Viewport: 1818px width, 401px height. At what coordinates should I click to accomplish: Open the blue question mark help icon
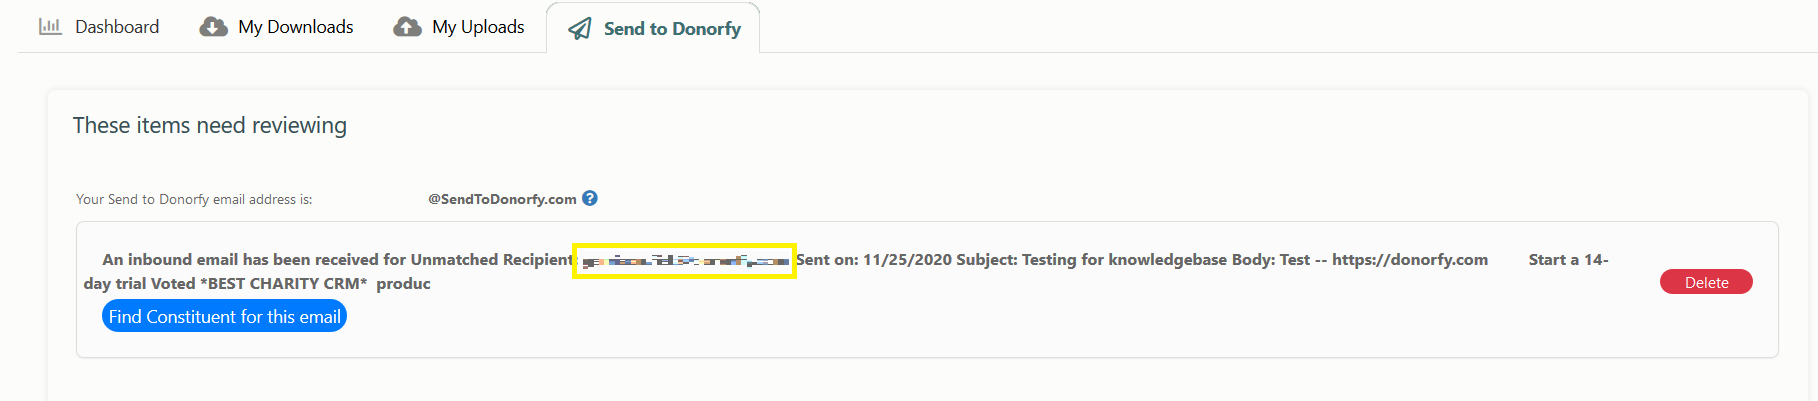(590, 198)
